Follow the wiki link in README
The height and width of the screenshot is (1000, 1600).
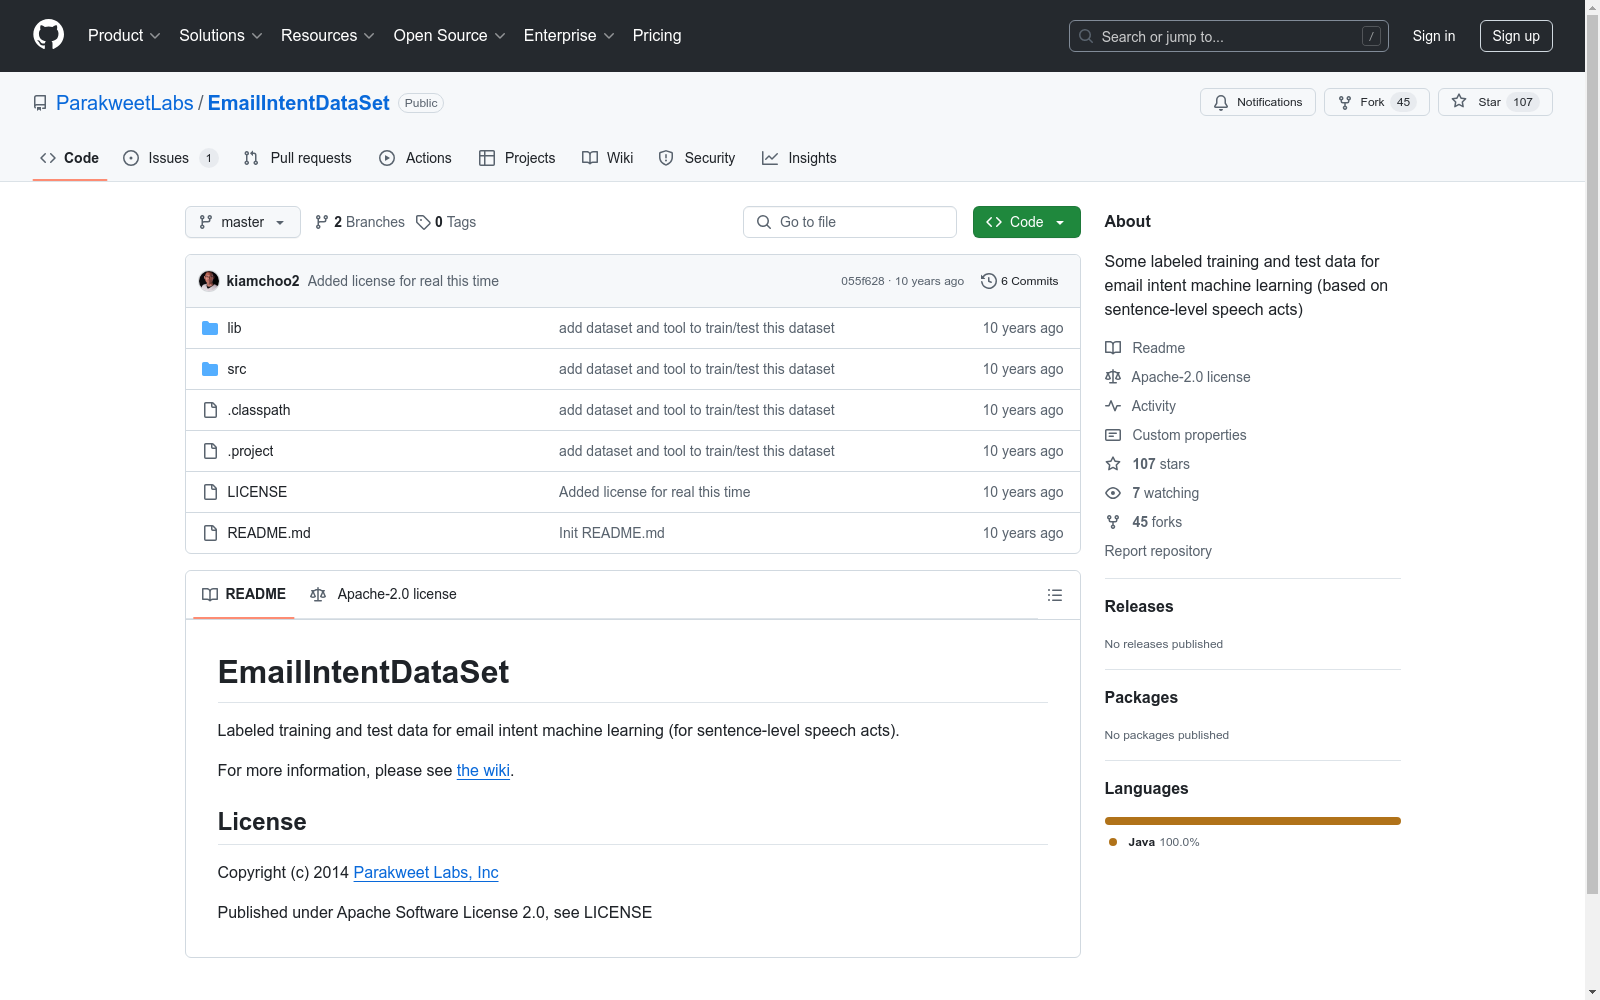point(484,770)
